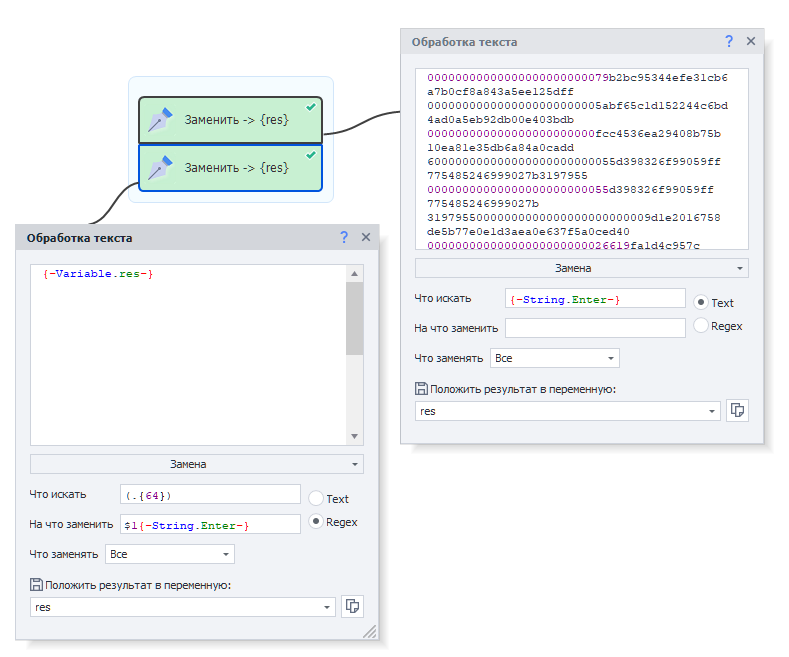Click save icon beside left Положить результат label

pos(36,585)
